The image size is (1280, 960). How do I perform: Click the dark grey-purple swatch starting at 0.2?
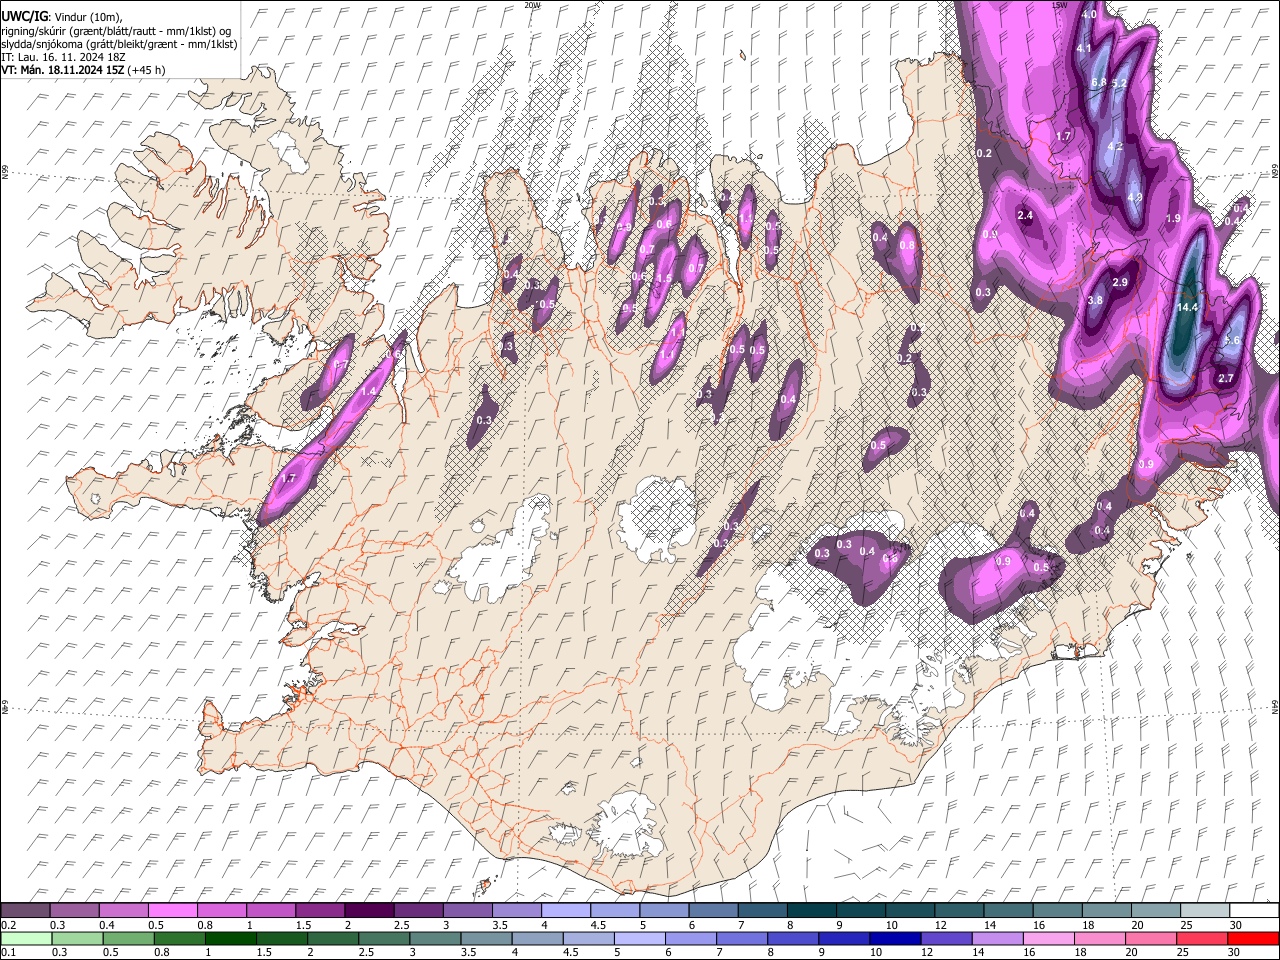coord(25,910)
